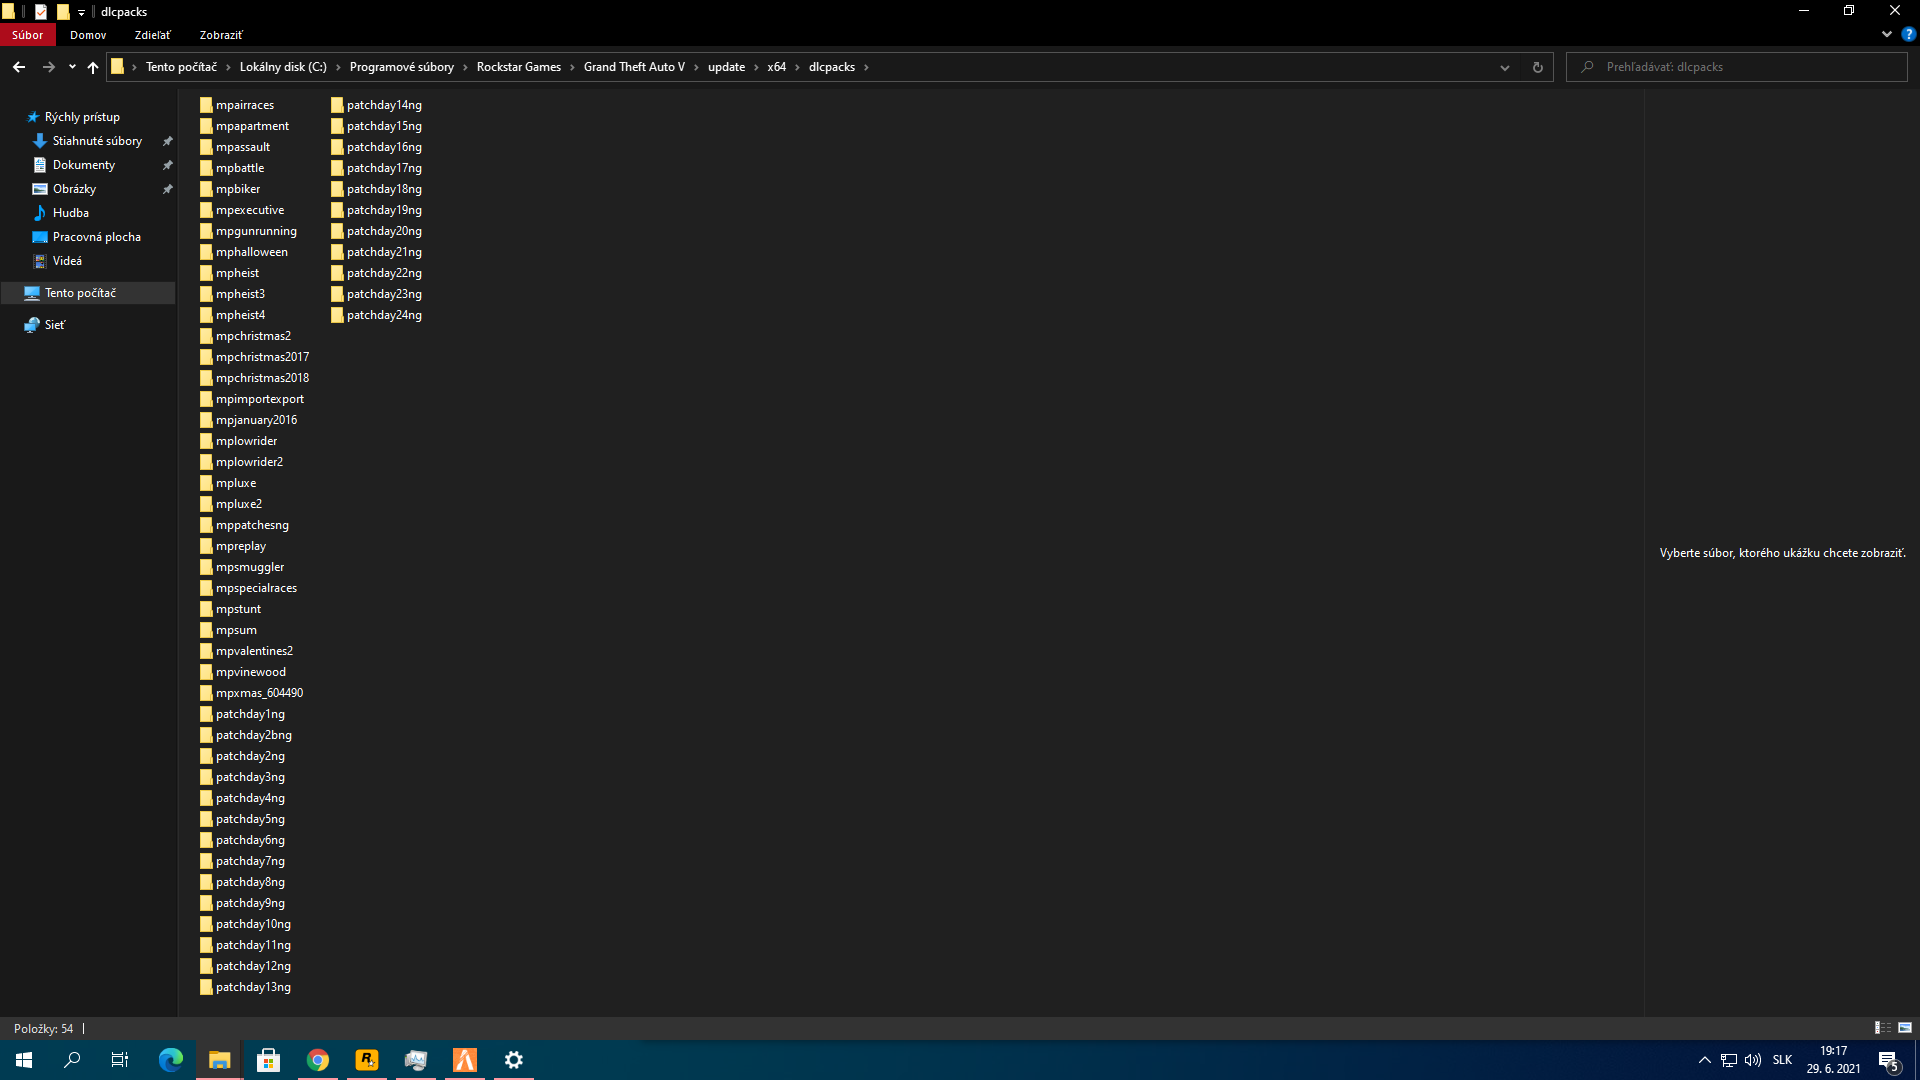Image resolution: width=1920 pixels, height=1080 pixels.
Task: Open Google Chrome from the taskbar
Action: [x=317, y=1059]
